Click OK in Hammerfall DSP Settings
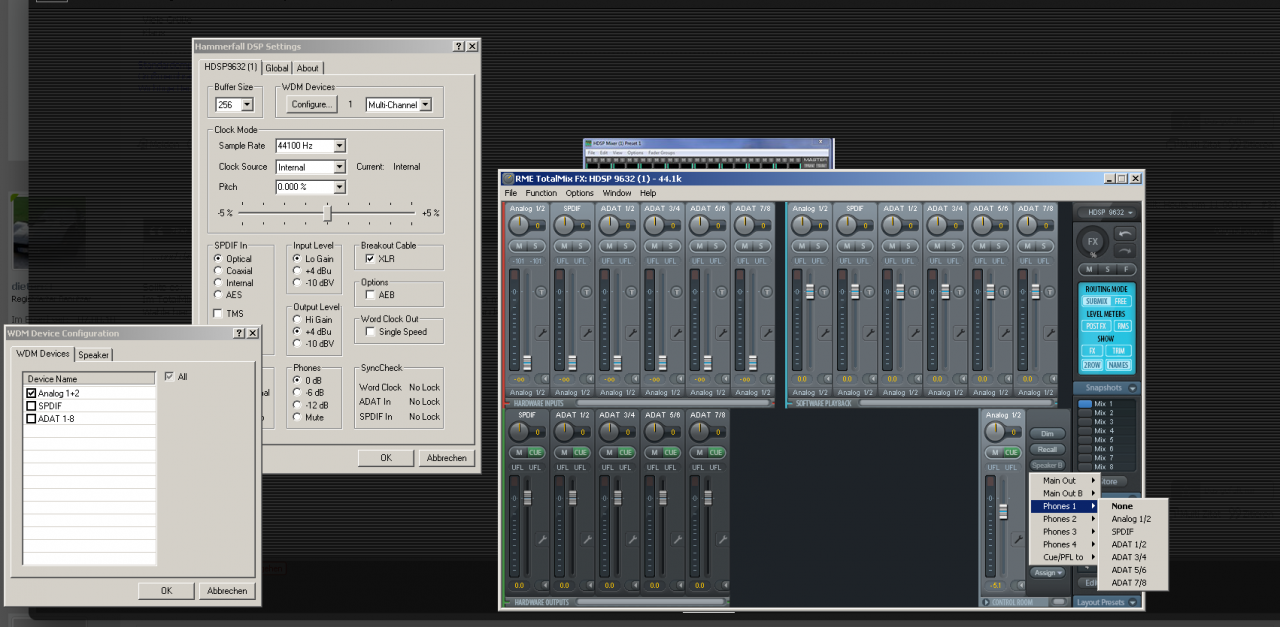1280x627 pixels. click(x=386, y=457)
